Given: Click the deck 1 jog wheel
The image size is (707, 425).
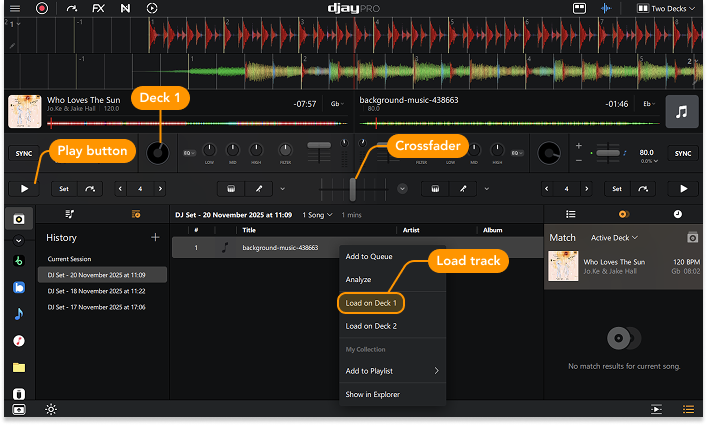Looking at the screenshot, I should pyautogui.click(x=157, y=153).
